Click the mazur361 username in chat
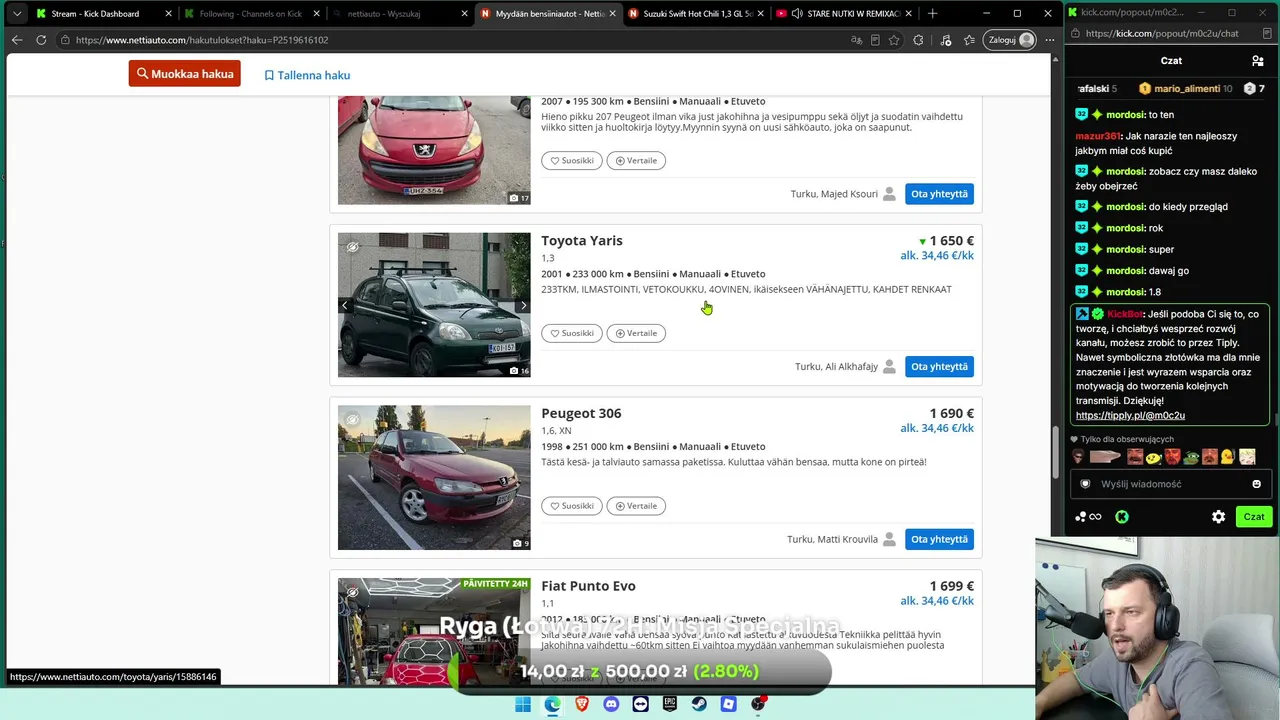Image resolution: width=1280 pixels, height=720 pixels. click(x=1099, y=136)
